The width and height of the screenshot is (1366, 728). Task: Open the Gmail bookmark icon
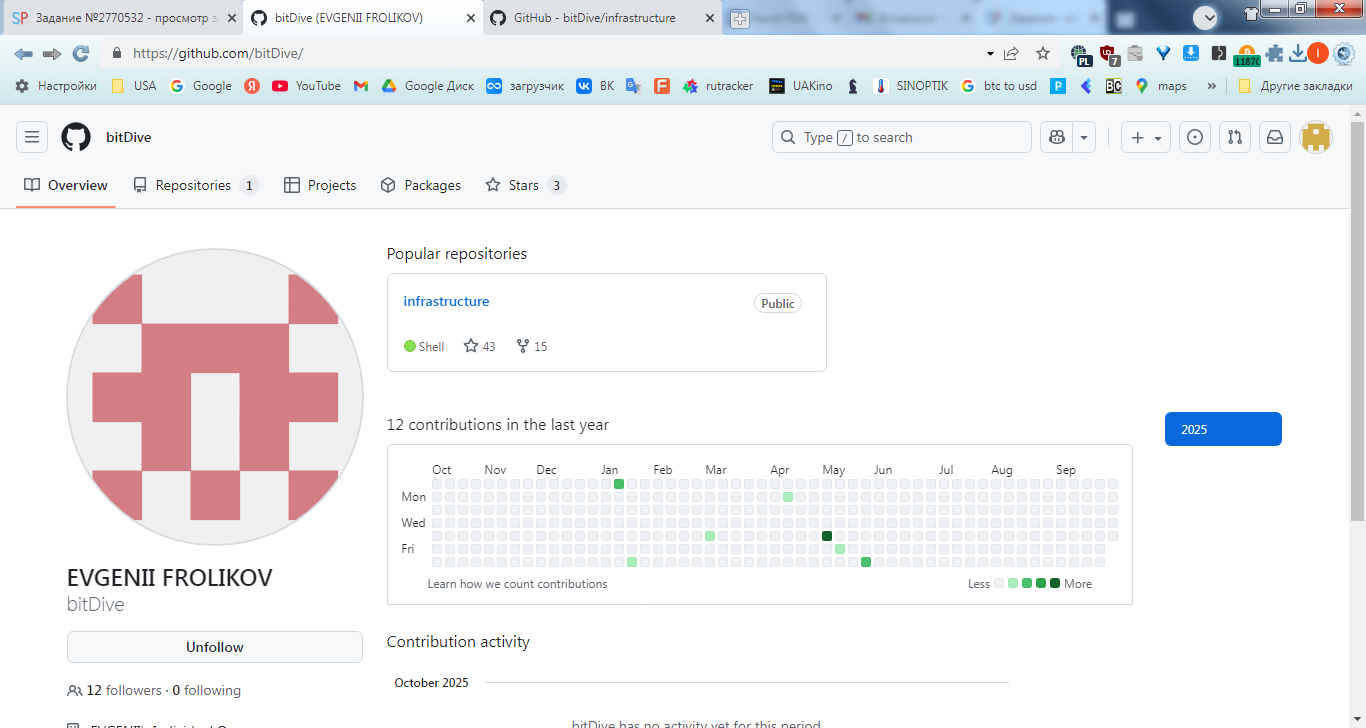pyautogui.click(x=361, y=86)
